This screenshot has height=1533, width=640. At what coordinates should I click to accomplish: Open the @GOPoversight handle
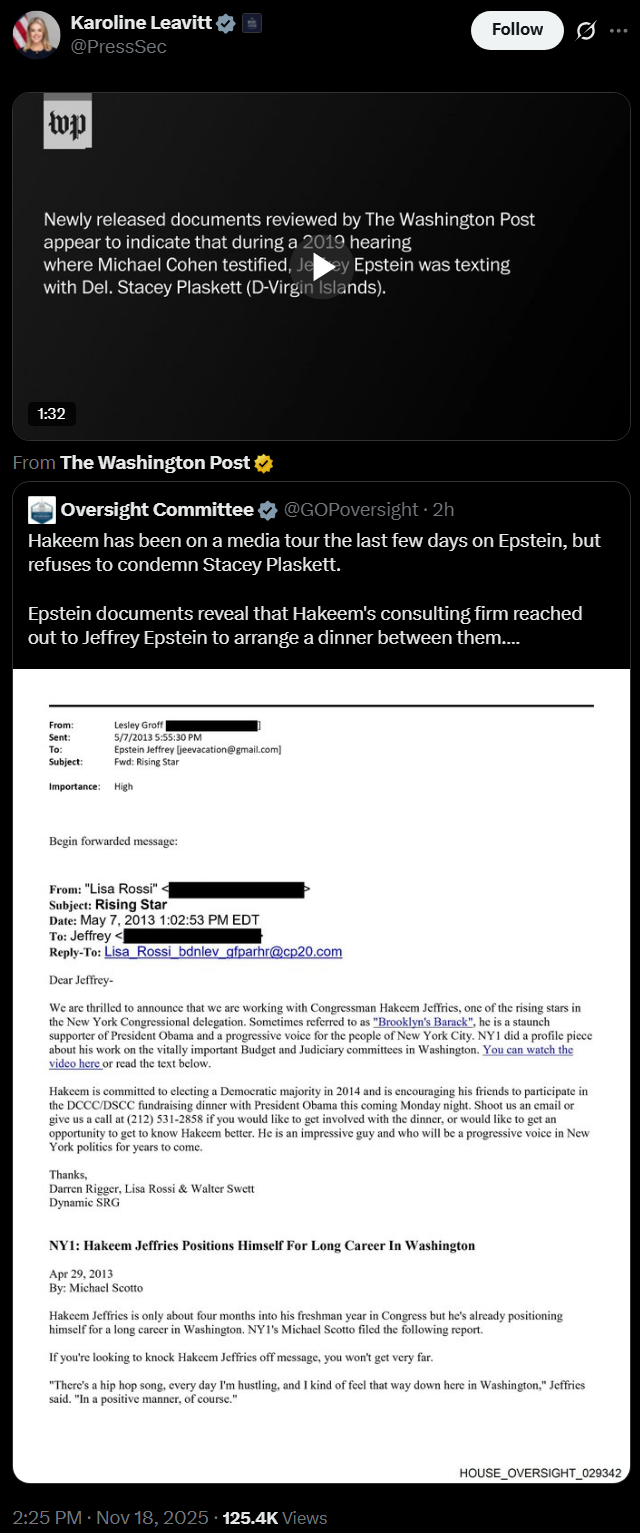351,510
